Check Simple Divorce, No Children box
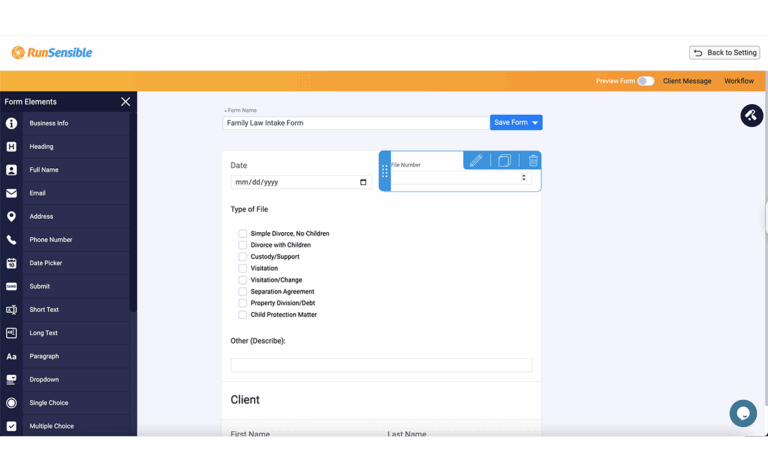 [x=242, y=234]
